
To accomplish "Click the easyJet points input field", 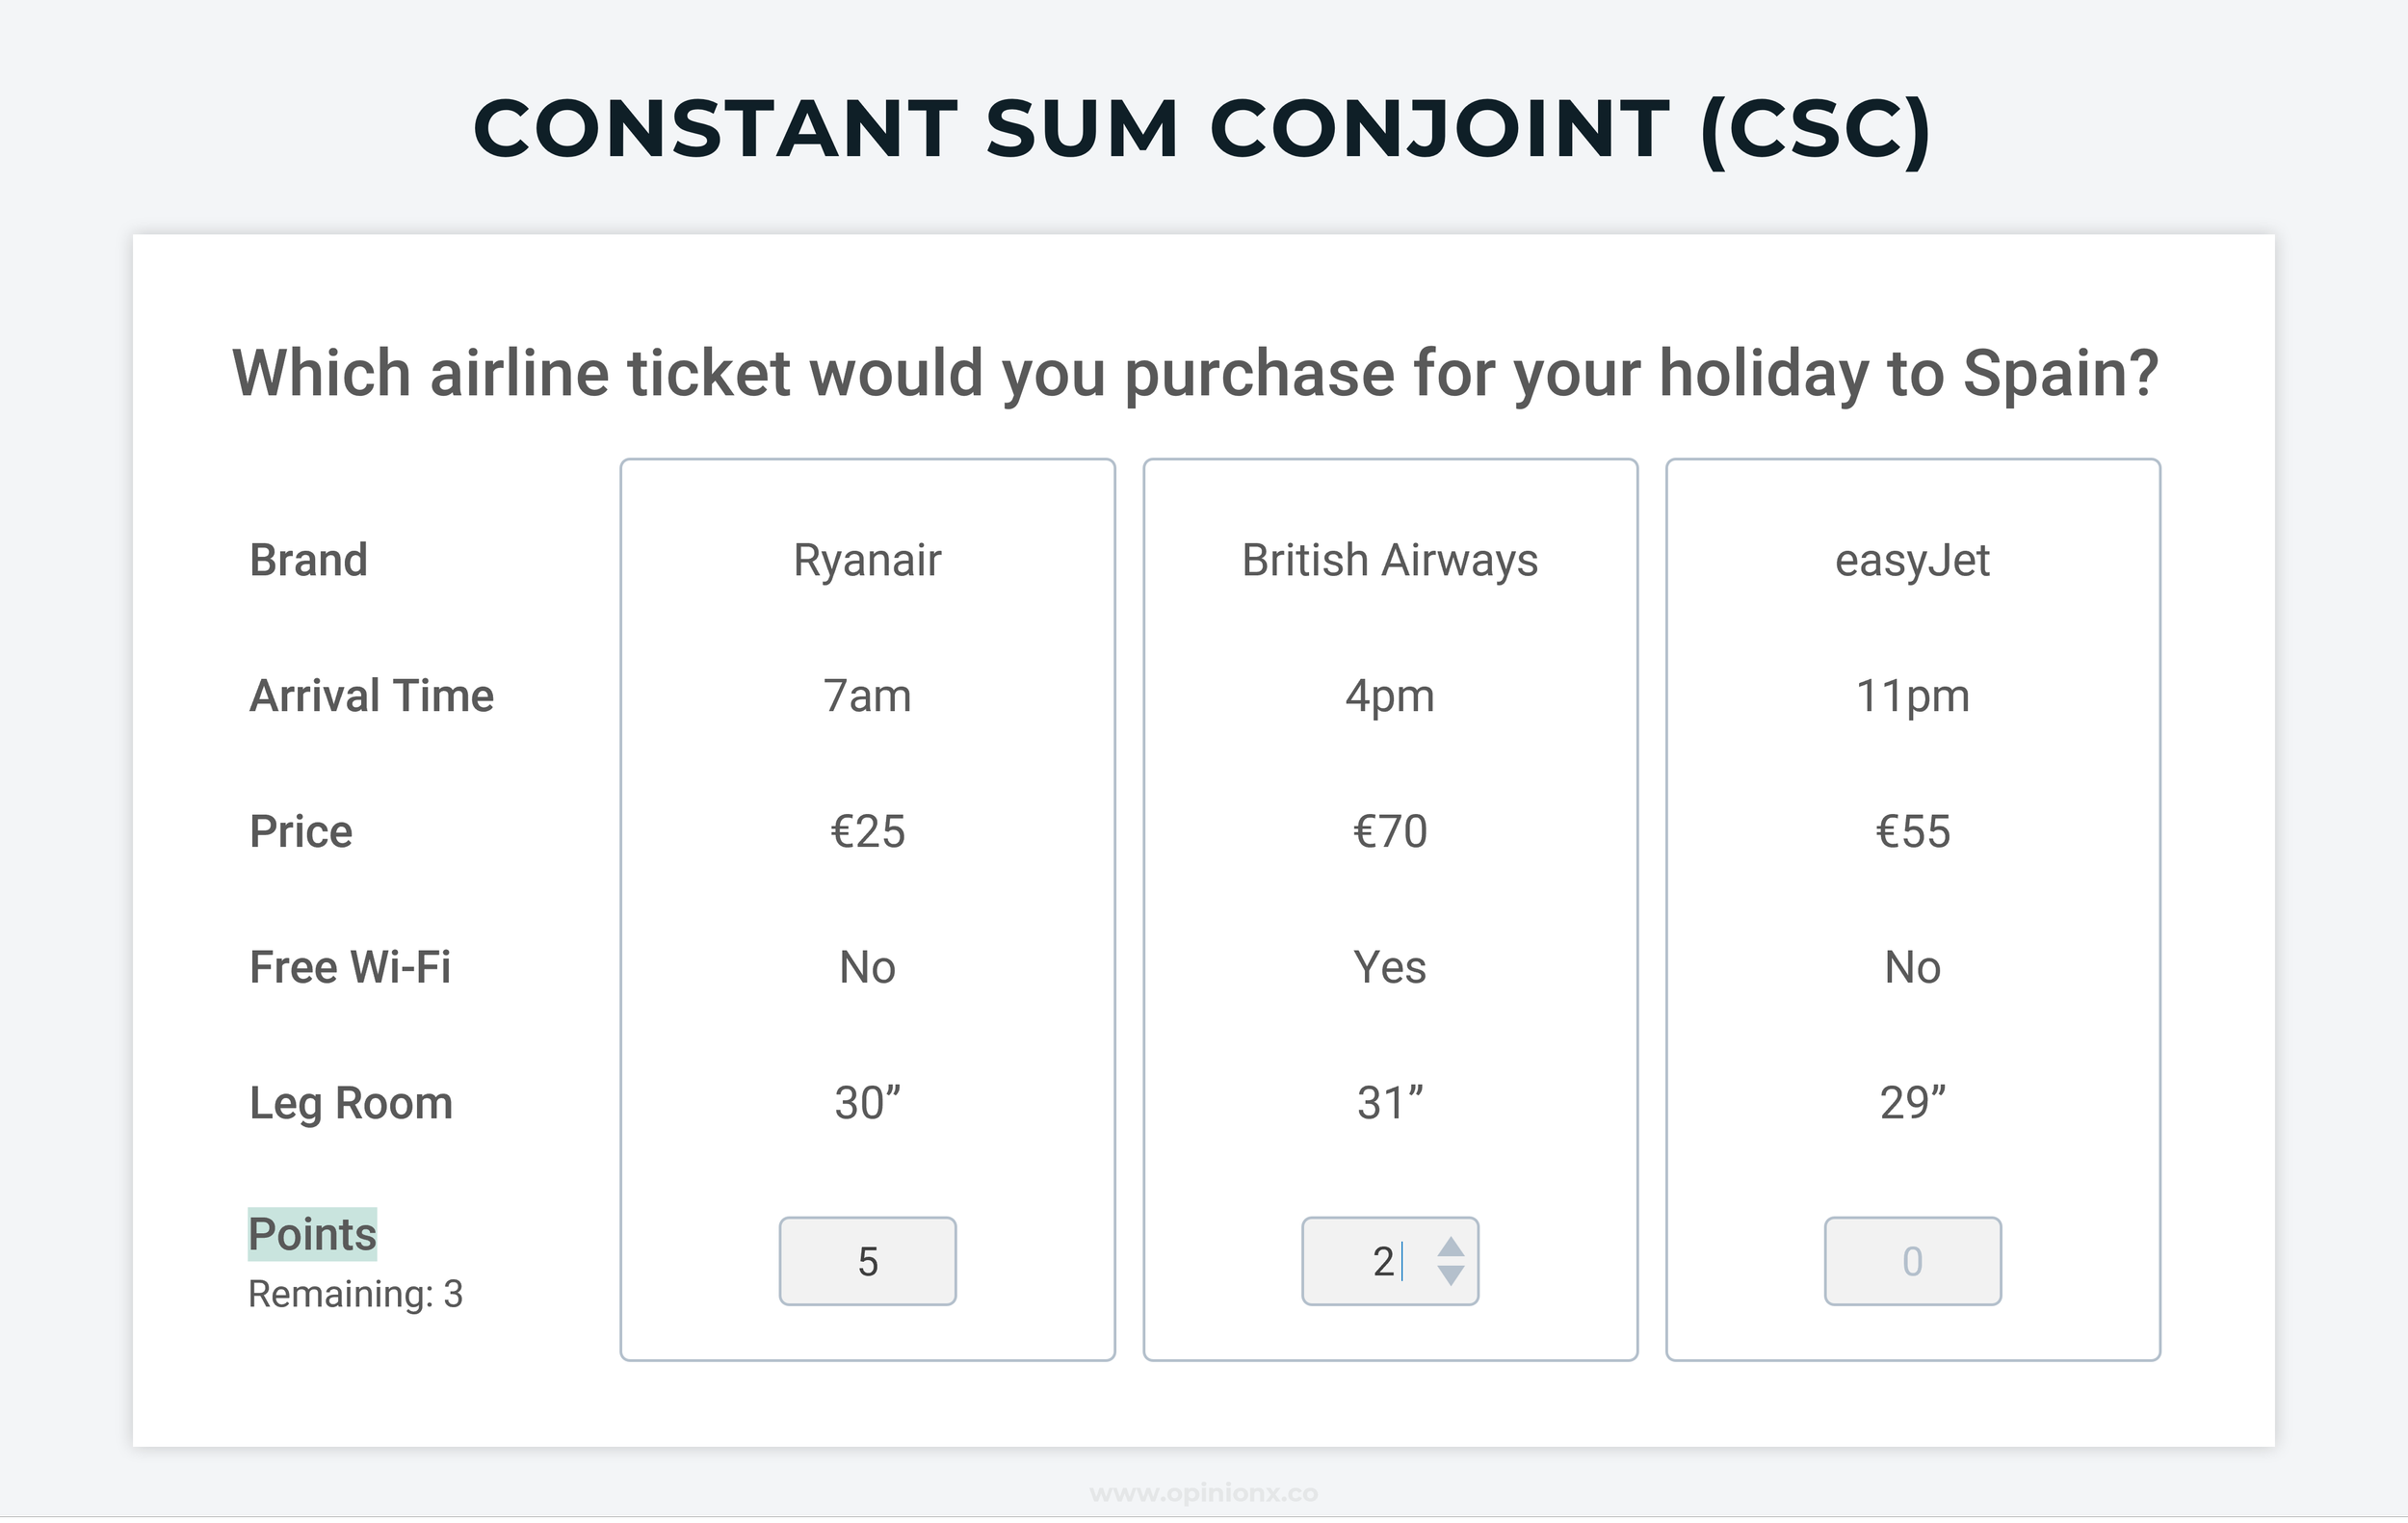I will (x=1912, y=1261).
